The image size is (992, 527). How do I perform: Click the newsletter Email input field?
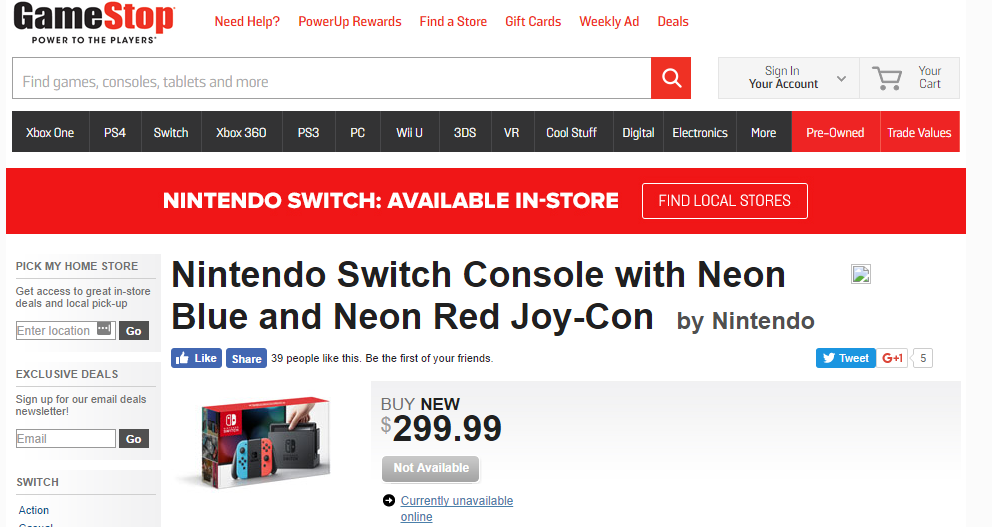pos(66,439)
